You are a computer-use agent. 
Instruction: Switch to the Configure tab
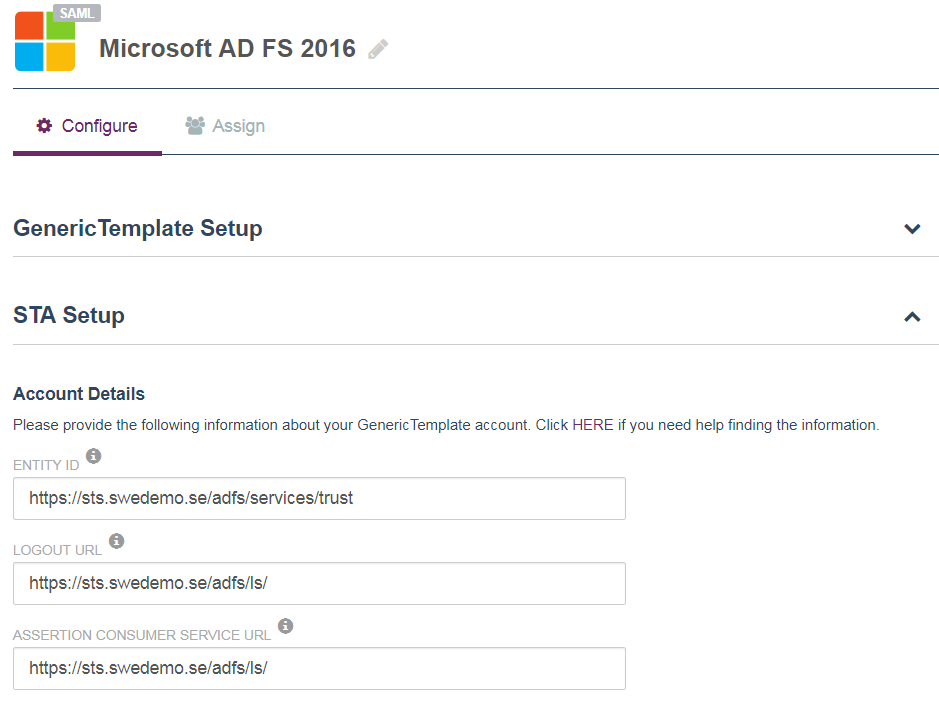point(87,126)
